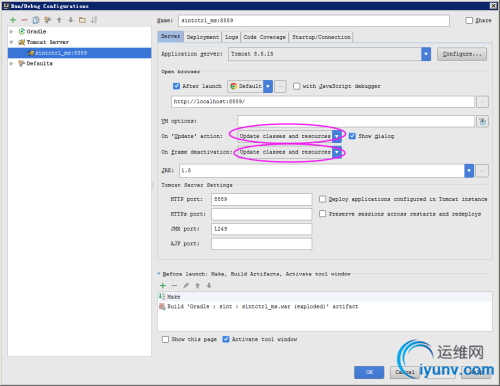The image size is (500, 386).
Task: Click the Build artifact task icon
Action: [x=162, y=306]
